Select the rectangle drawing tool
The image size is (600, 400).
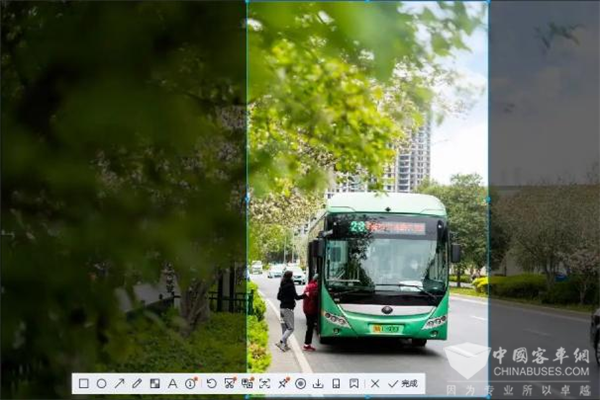(83, 383)
